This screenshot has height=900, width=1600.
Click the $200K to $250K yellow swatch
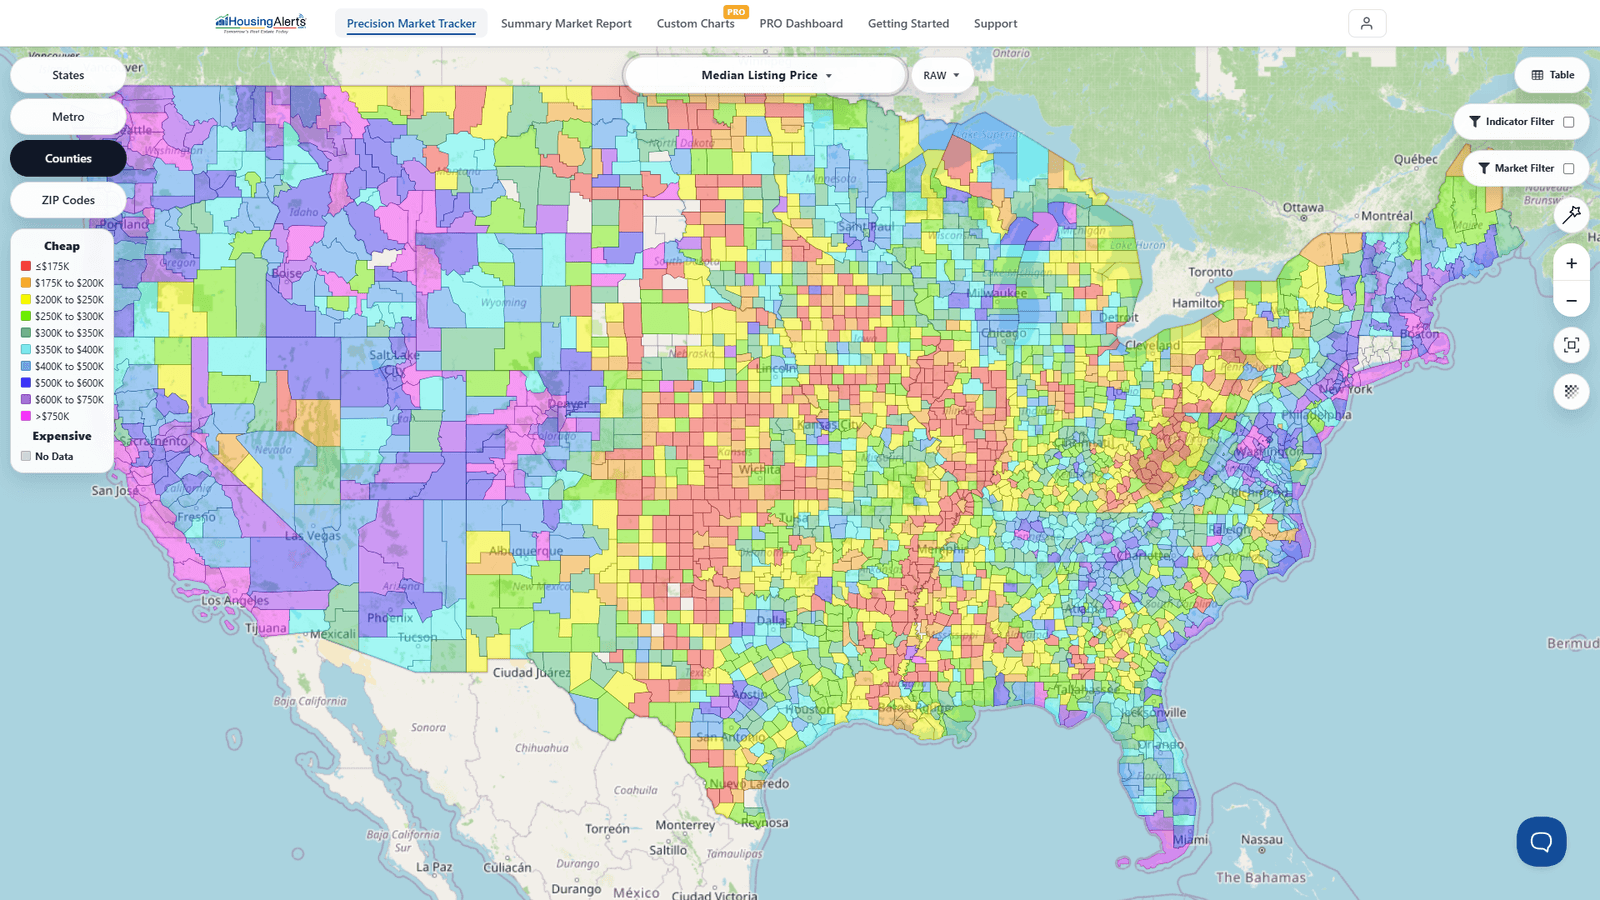(x=26, y=300)
